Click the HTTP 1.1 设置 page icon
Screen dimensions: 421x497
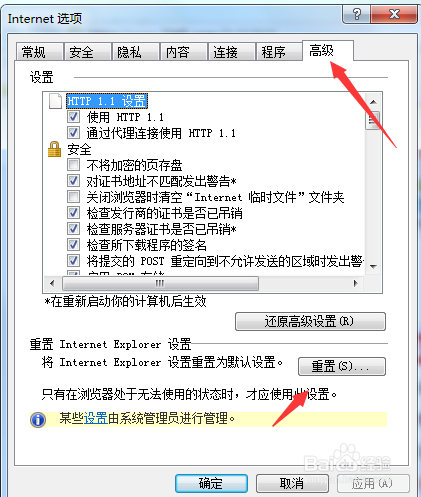click(x=55, y=101)
